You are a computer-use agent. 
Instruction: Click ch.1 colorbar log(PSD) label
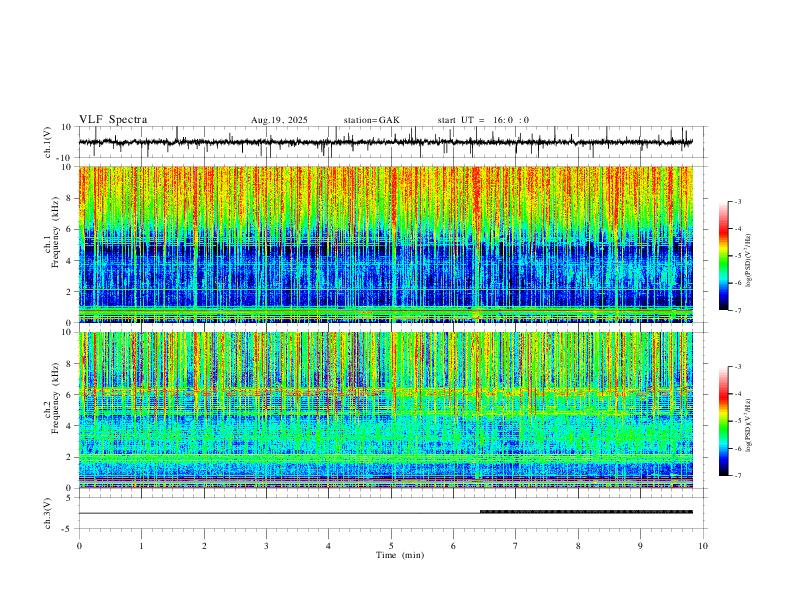pyautogui.click(x=749, y=261)
